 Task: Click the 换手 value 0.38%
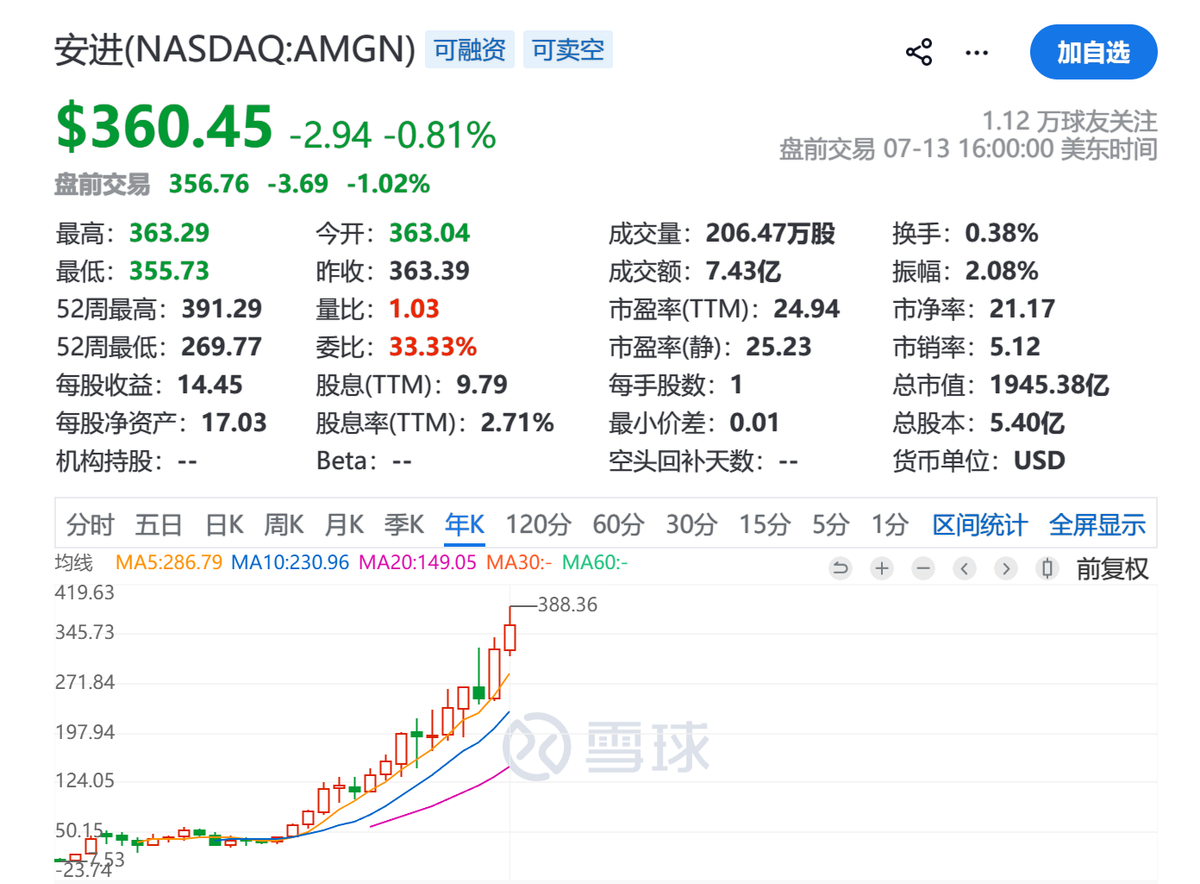[1001, 233]
